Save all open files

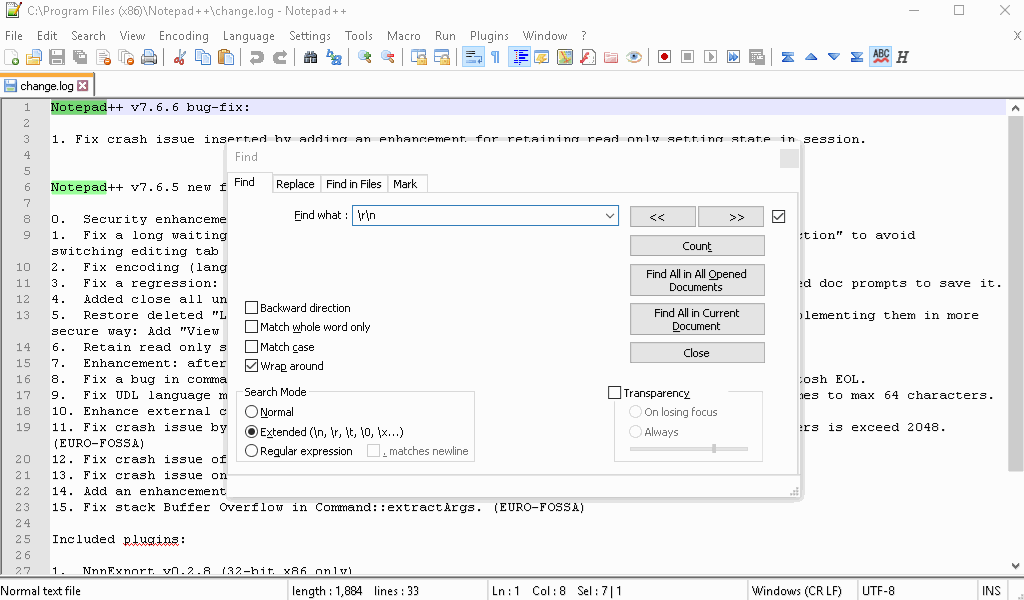(80, 57)
